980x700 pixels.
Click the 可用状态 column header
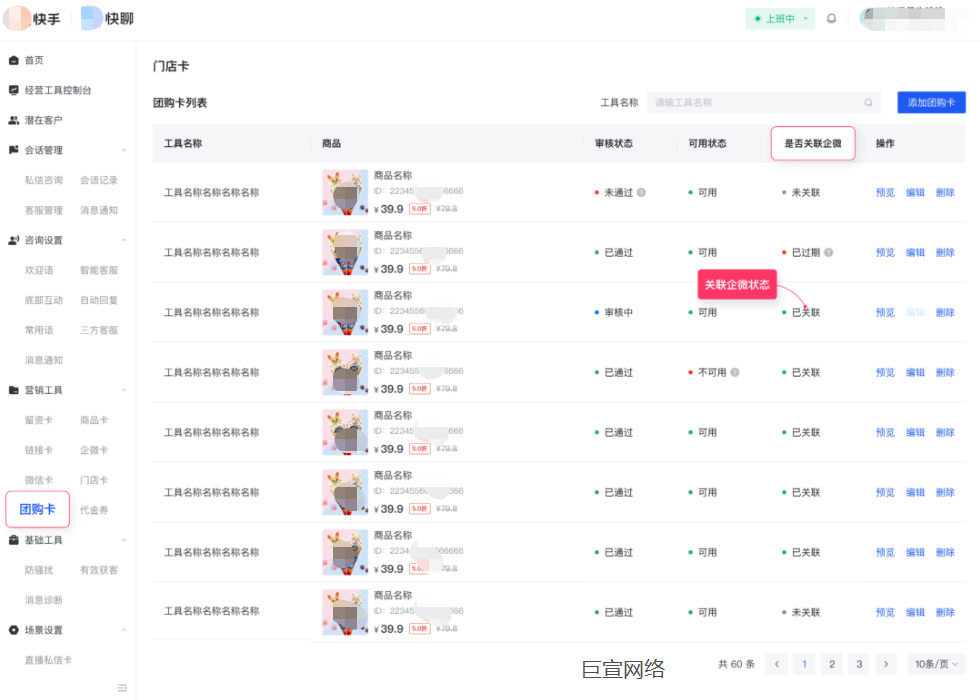[708, 144]
